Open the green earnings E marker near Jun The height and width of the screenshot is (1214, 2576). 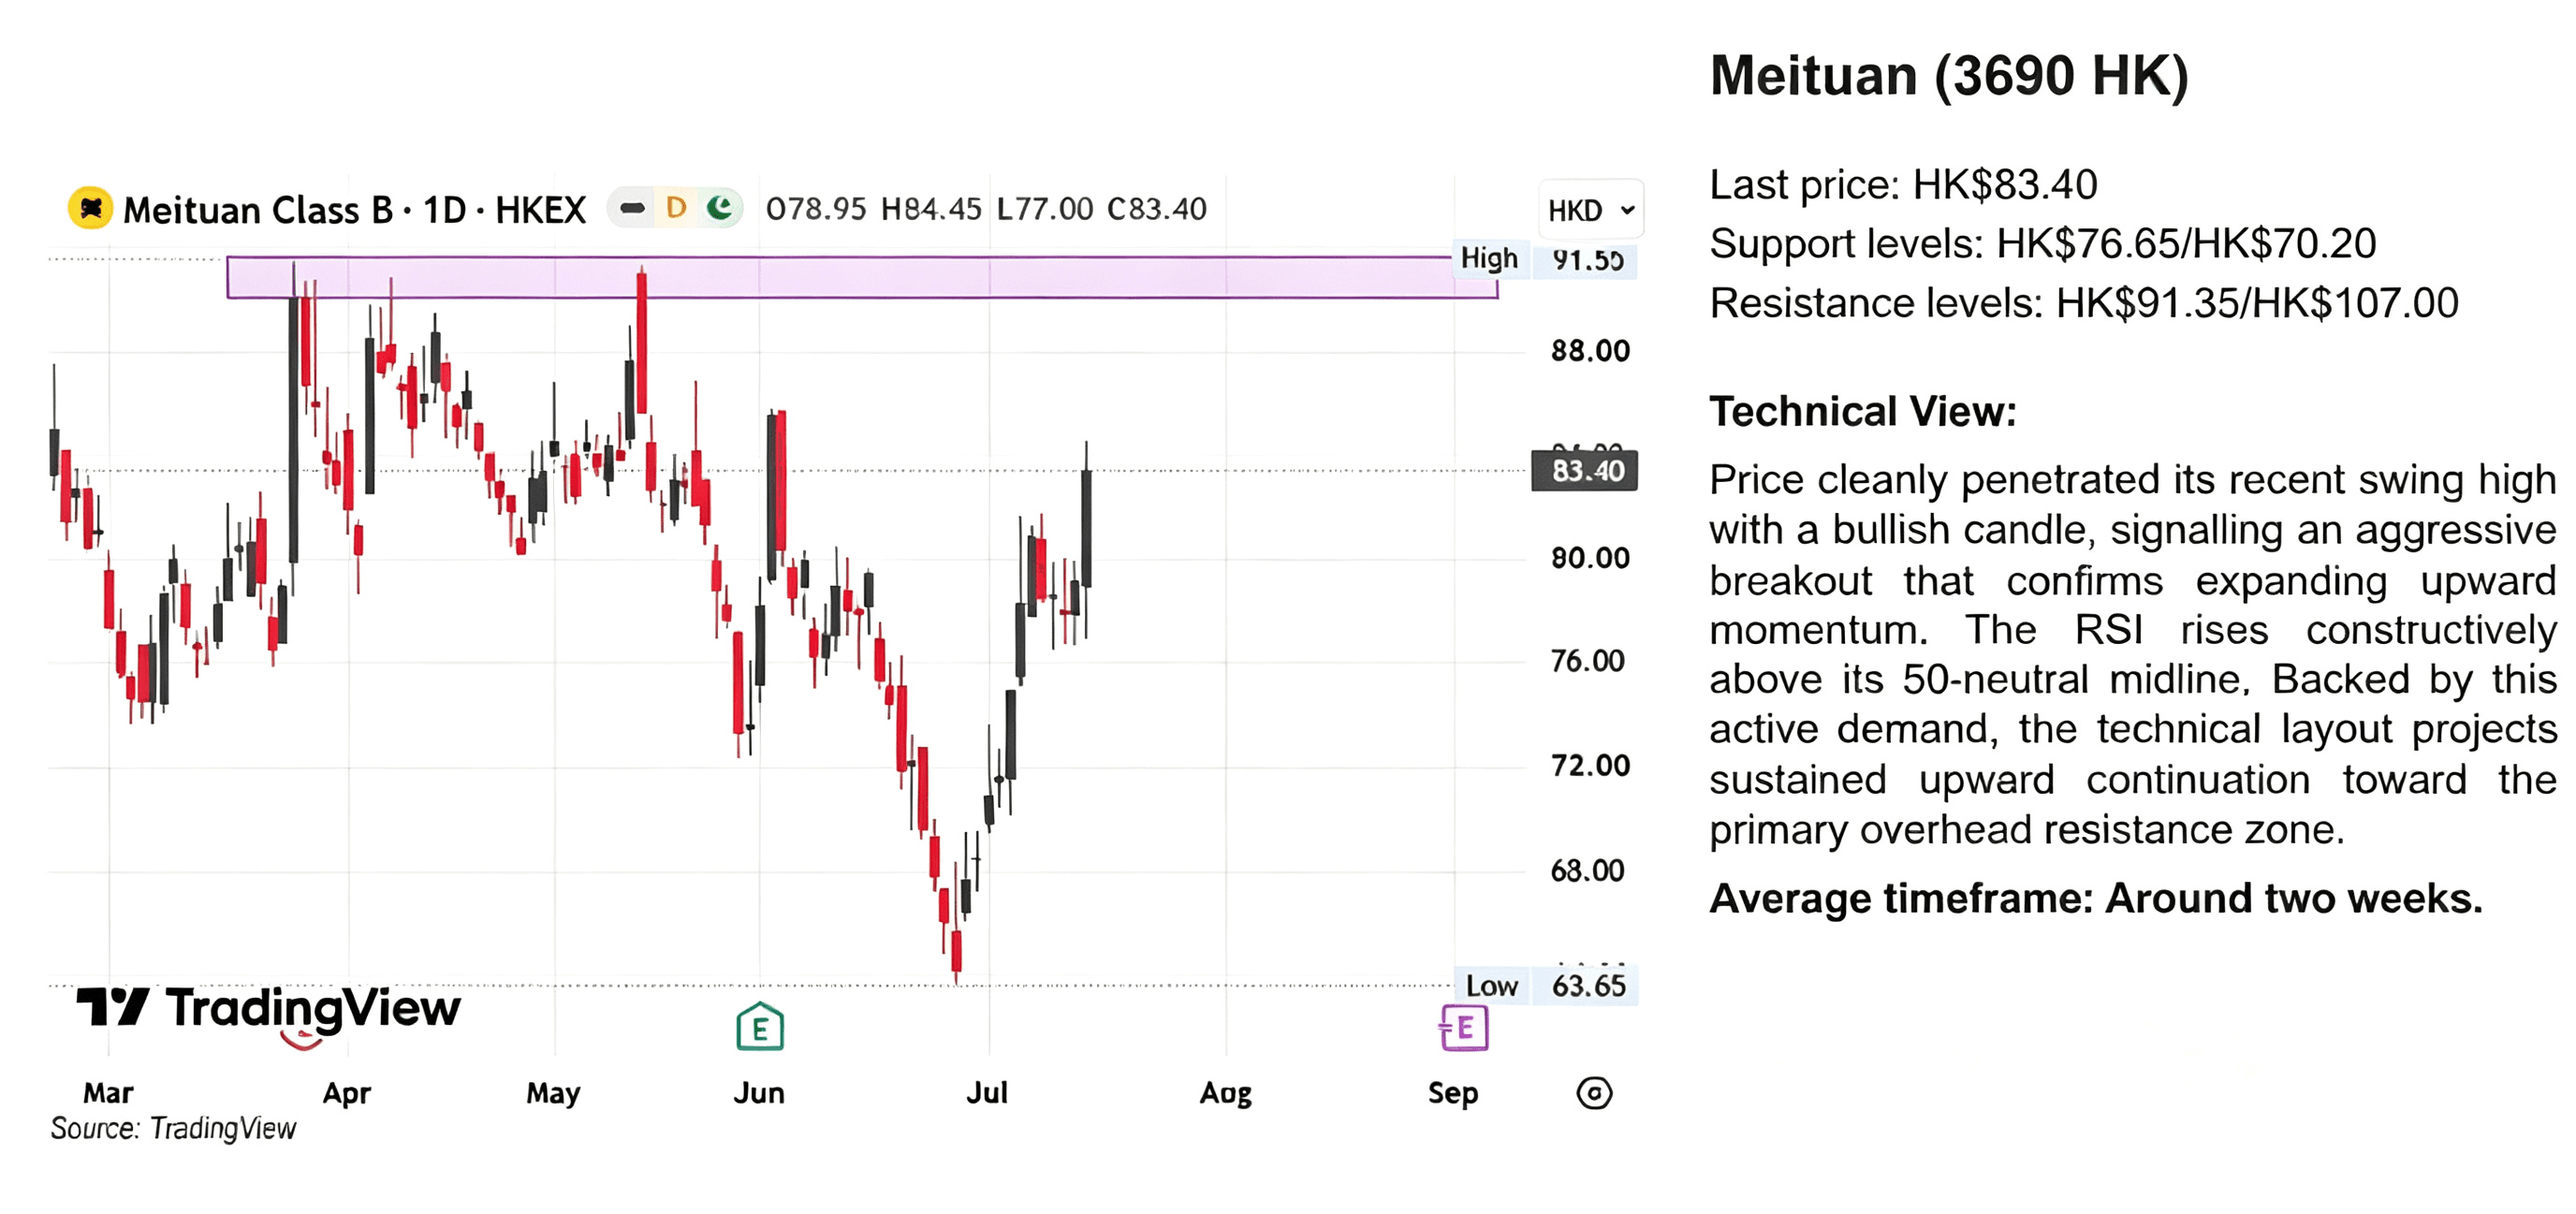click(x=760, y=1027)
